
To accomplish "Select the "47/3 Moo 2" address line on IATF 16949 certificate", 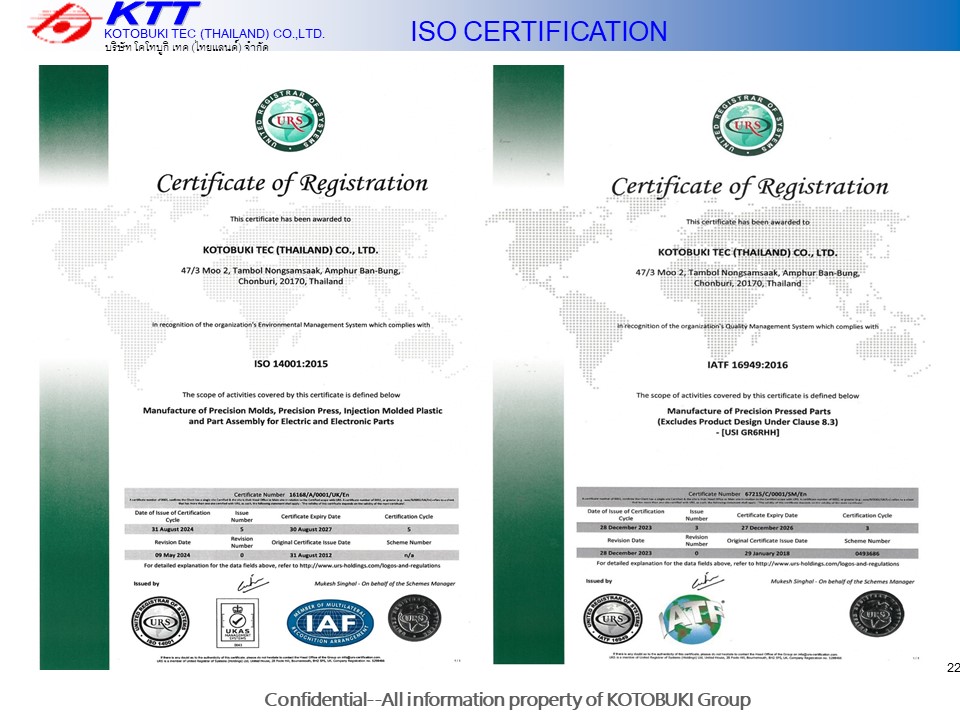I will tap(747, 273).
